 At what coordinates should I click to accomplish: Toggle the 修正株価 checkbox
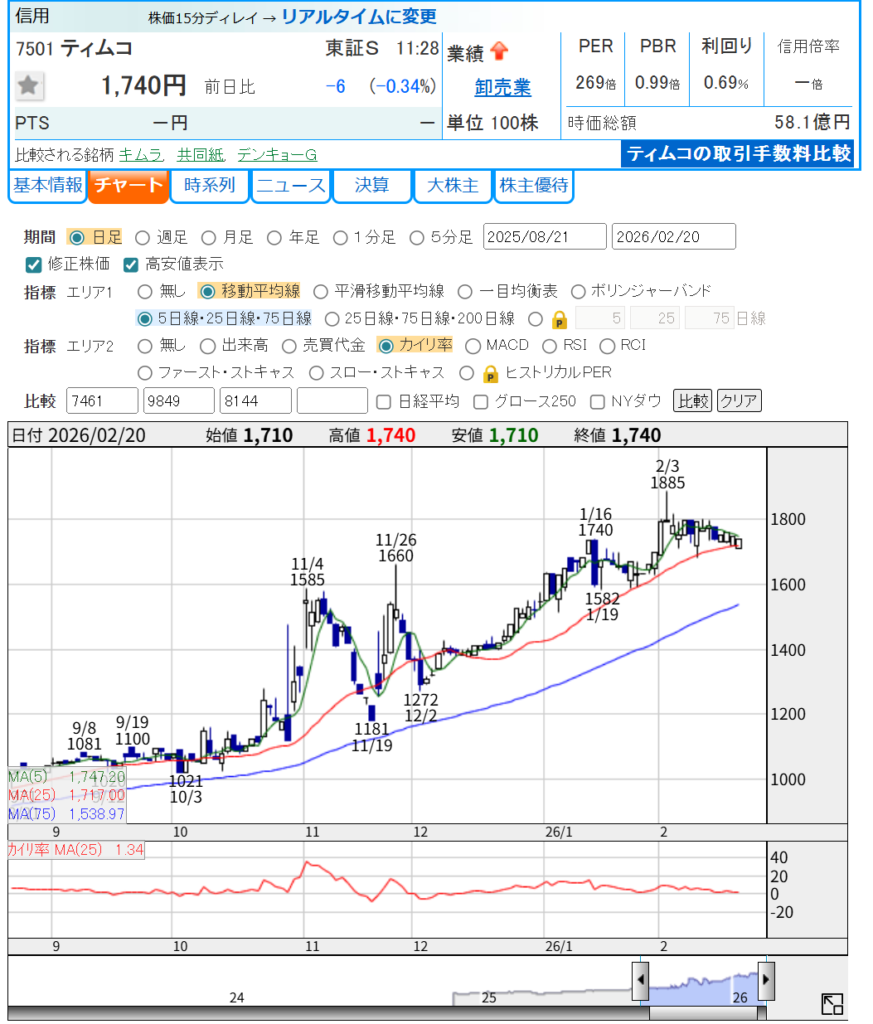point(33,264)
